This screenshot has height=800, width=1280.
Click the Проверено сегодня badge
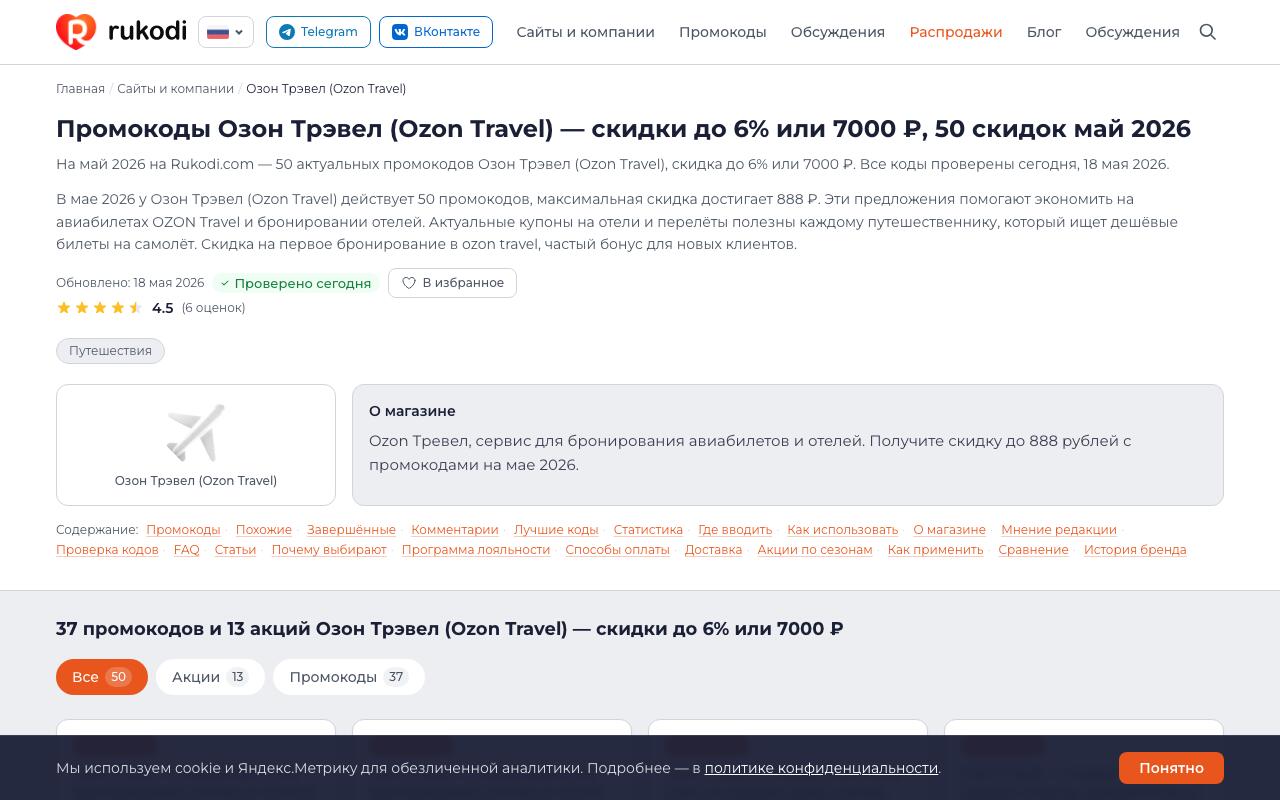(295, 283)
